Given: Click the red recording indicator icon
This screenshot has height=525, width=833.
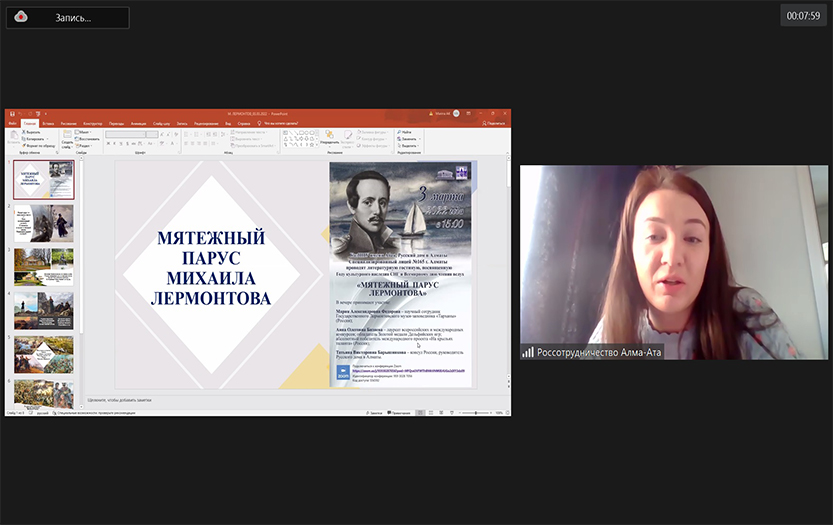Looking at the screenshot, I should pos(21,17).
